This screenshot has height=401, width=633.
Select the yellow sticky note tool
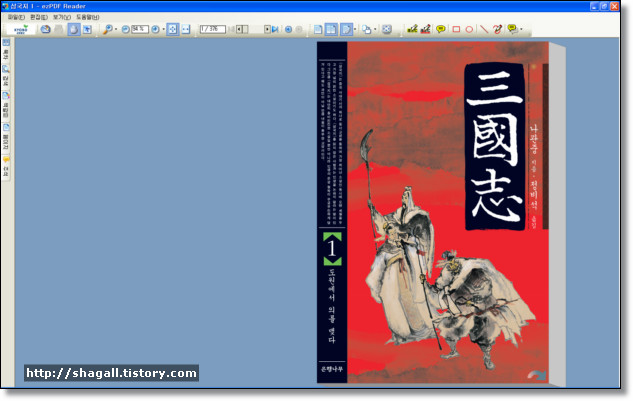[x=441, y=29]
